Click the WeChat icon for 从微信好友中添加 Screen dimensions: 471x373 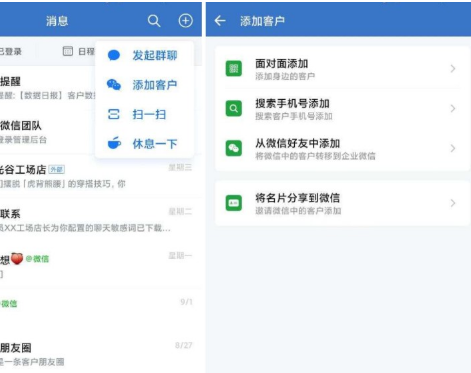pos(234,148)
